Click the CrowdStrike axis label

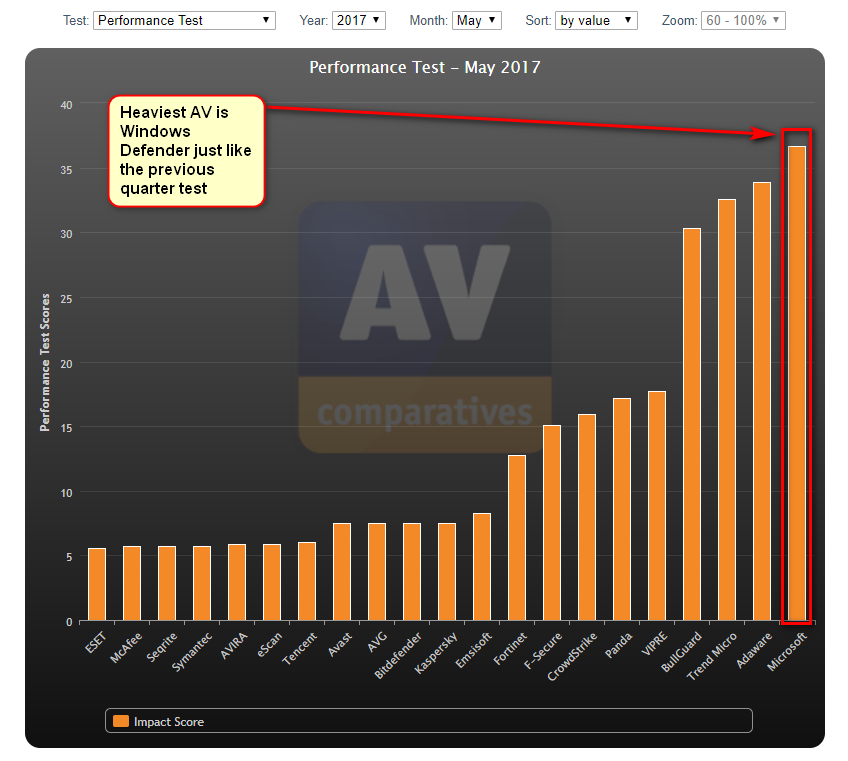pos(572,656)
